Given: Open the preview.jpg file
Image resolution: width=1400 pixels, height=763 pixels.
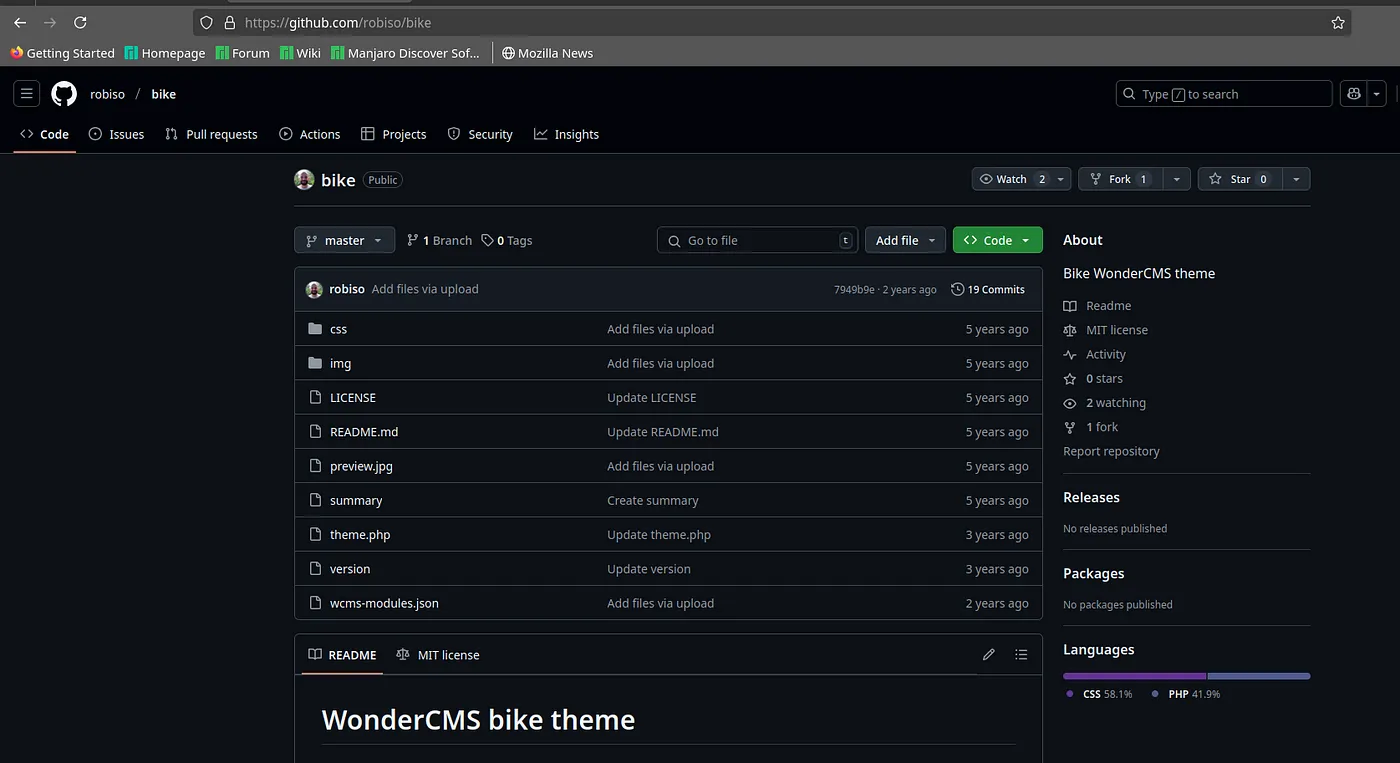Looking at the screenshot, I should click(361, 466).
